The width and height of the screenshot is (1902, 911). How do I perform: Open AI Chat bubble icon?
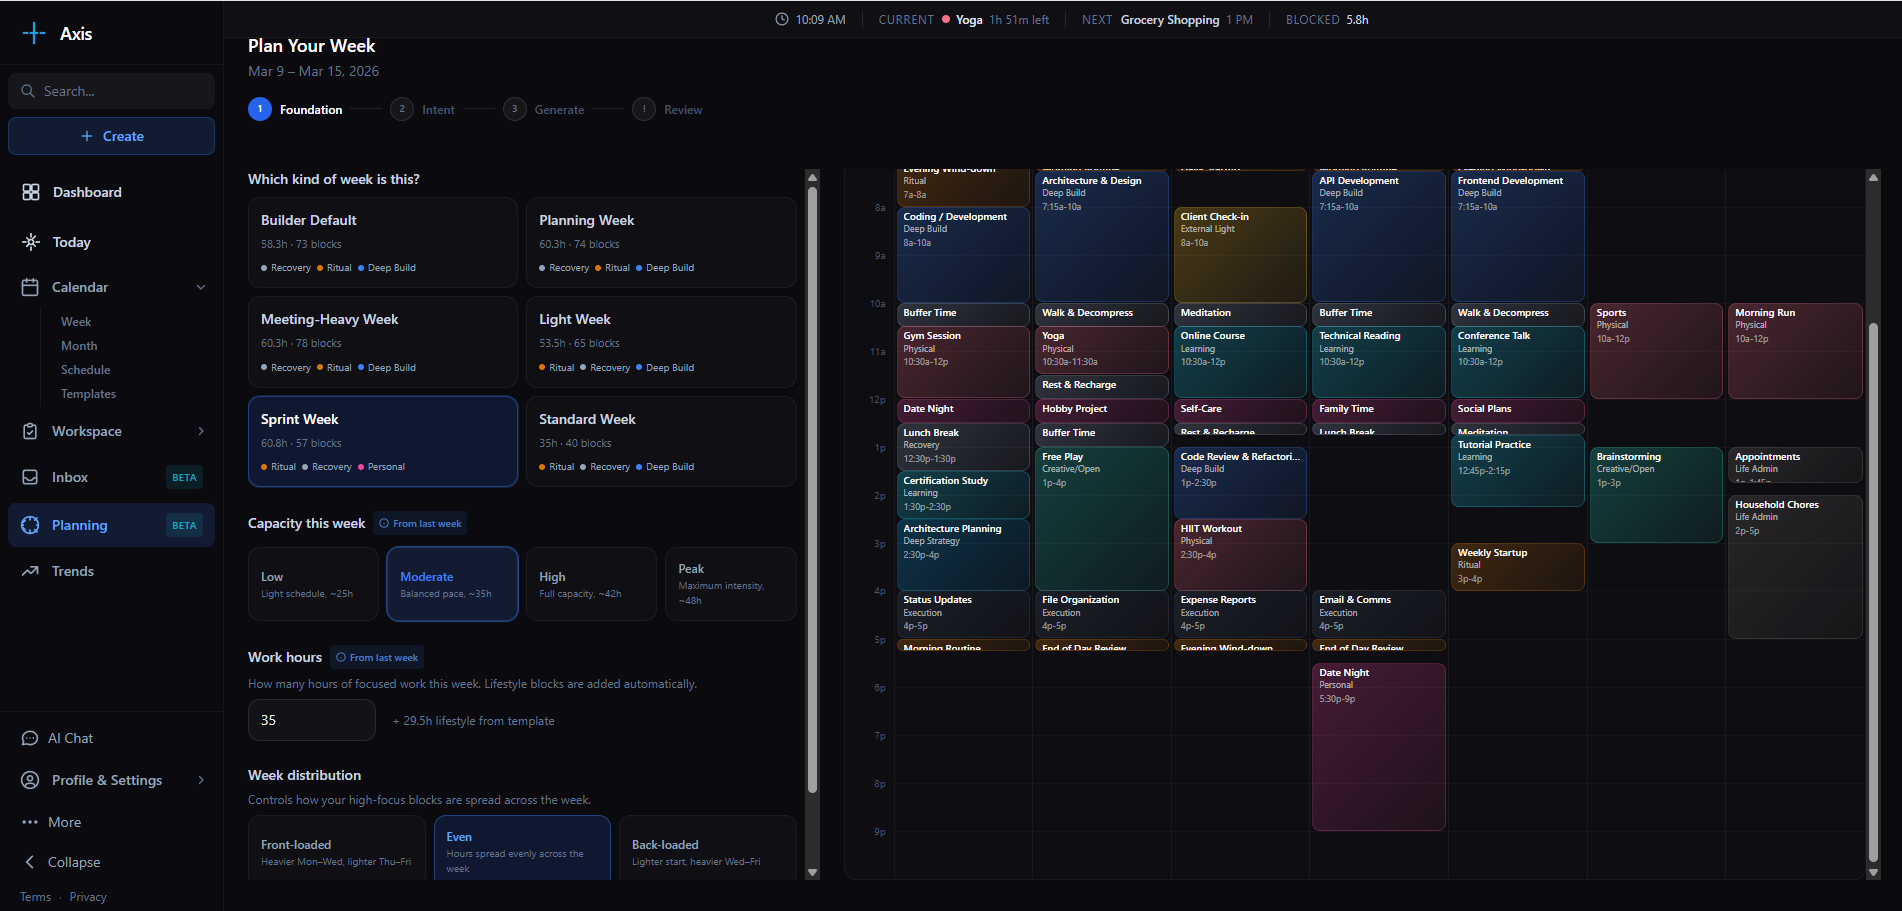30,738
